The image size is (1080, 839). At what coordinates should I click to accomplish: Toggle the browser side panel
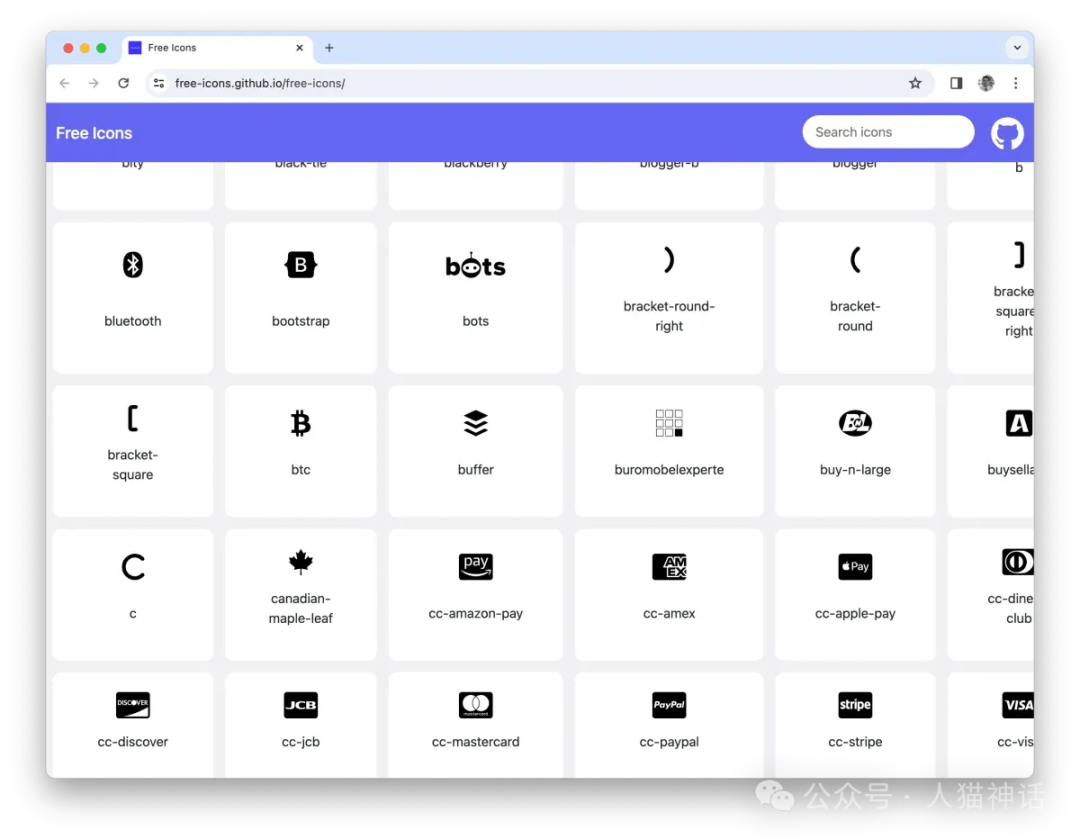click(956, 83)
